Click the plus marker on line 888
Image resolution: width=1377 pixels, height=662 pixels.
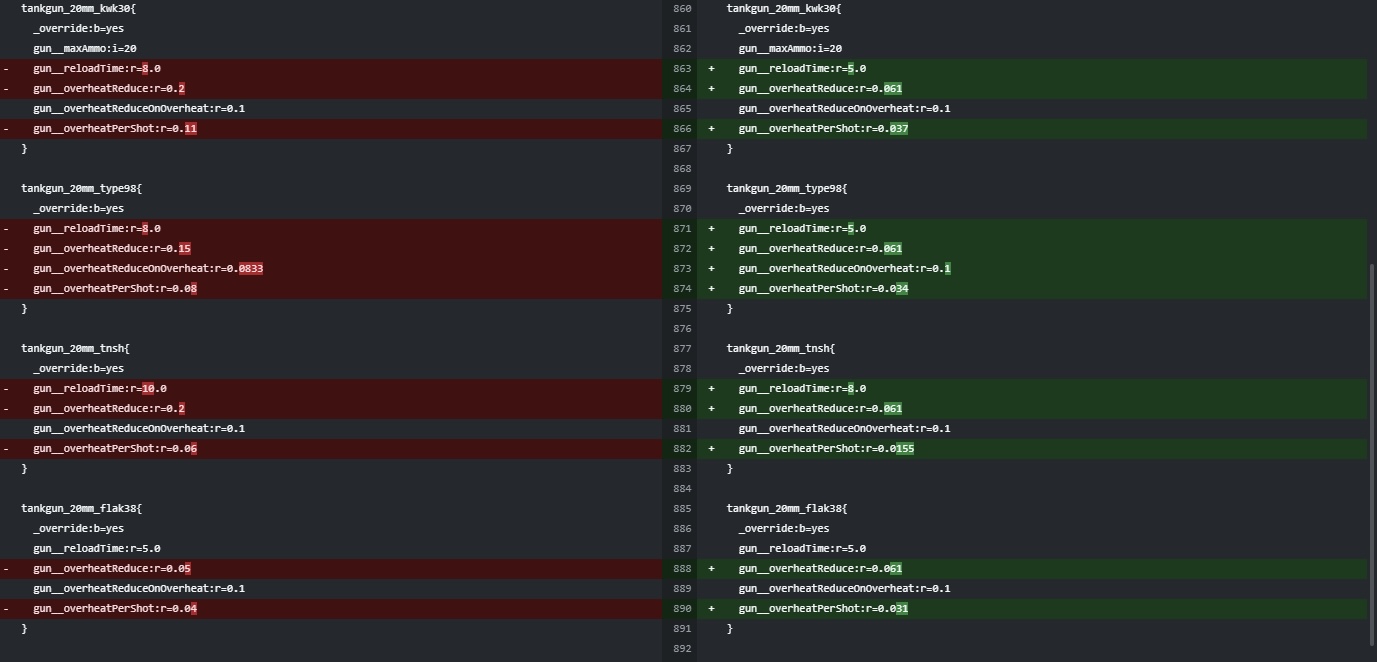[x=712, y=569]
